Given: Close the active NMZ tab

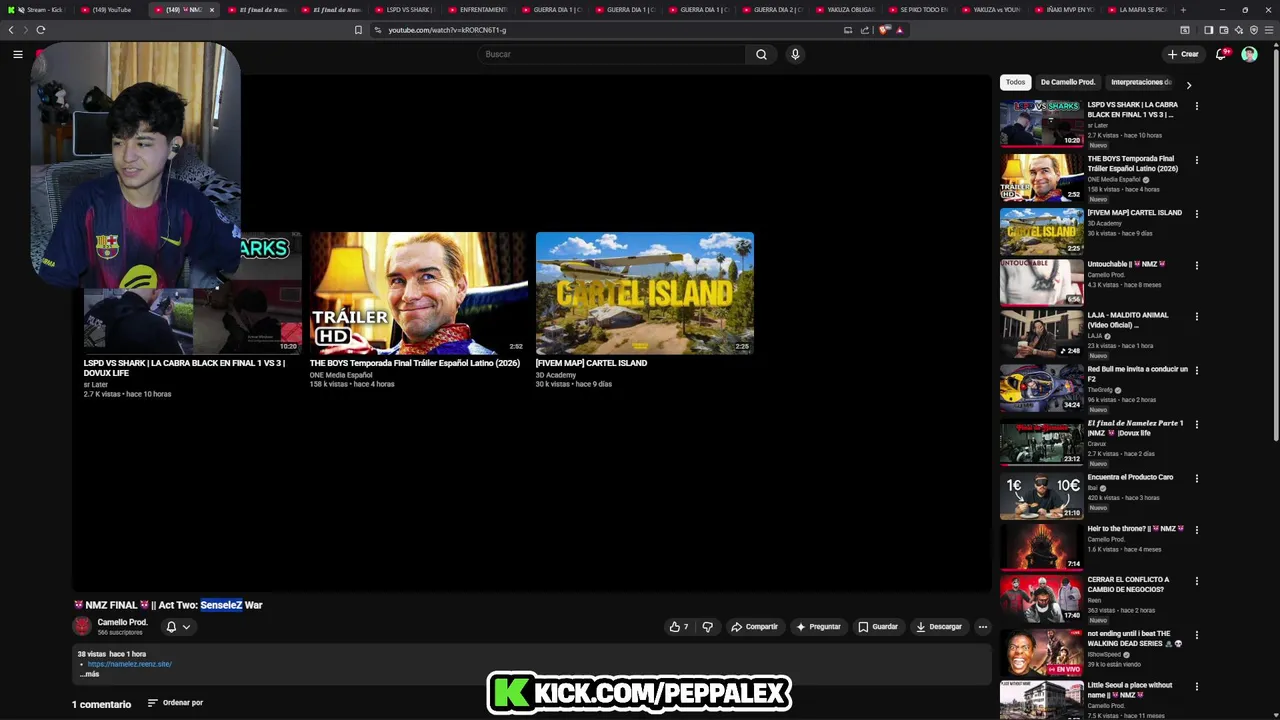Looking at the screenshot, I should click(x=211, y=10).
